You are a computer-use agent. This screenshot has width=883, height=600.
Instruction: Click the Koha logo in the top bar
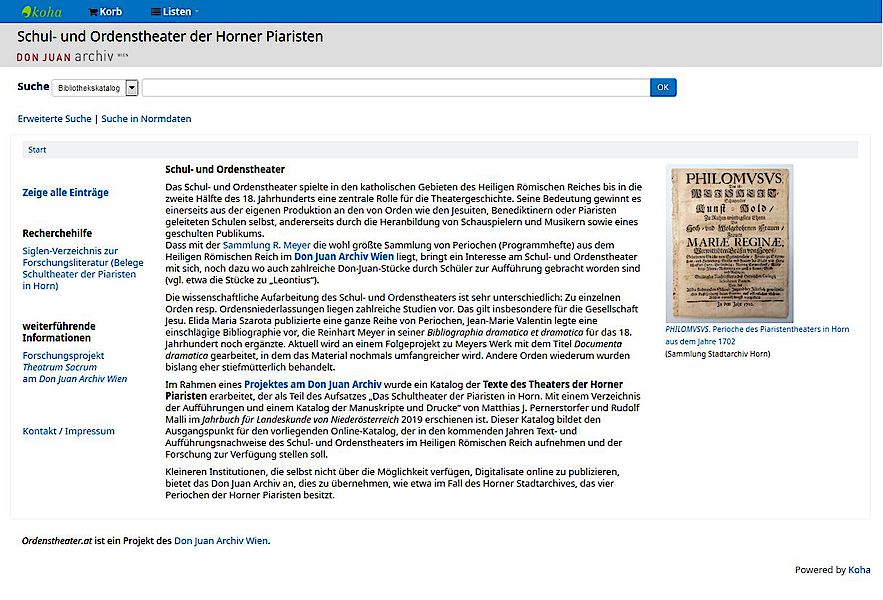pyautogui.click(x=42, y=11)
